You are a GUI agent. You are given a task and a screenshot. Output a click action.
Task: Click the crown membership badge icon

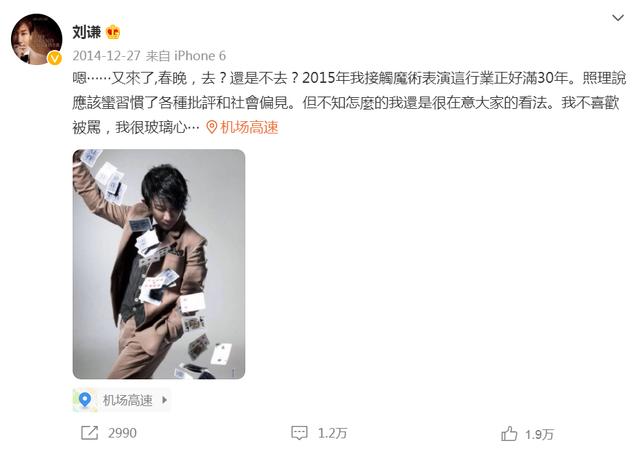point(113,32)
